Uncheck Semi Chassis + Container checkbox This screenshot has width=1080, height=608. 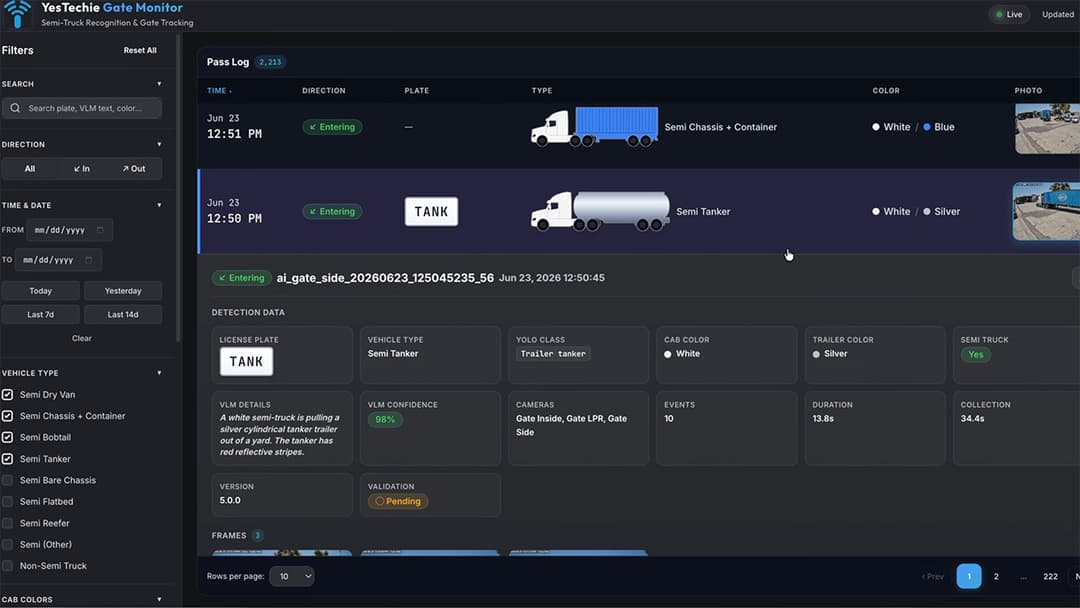point(8,416)
